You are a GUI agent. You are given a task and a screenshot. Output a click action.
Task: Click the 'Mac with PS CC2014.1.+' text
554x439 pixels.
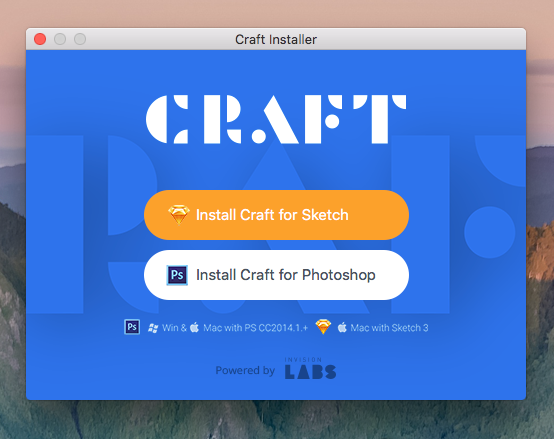point(255,328)
